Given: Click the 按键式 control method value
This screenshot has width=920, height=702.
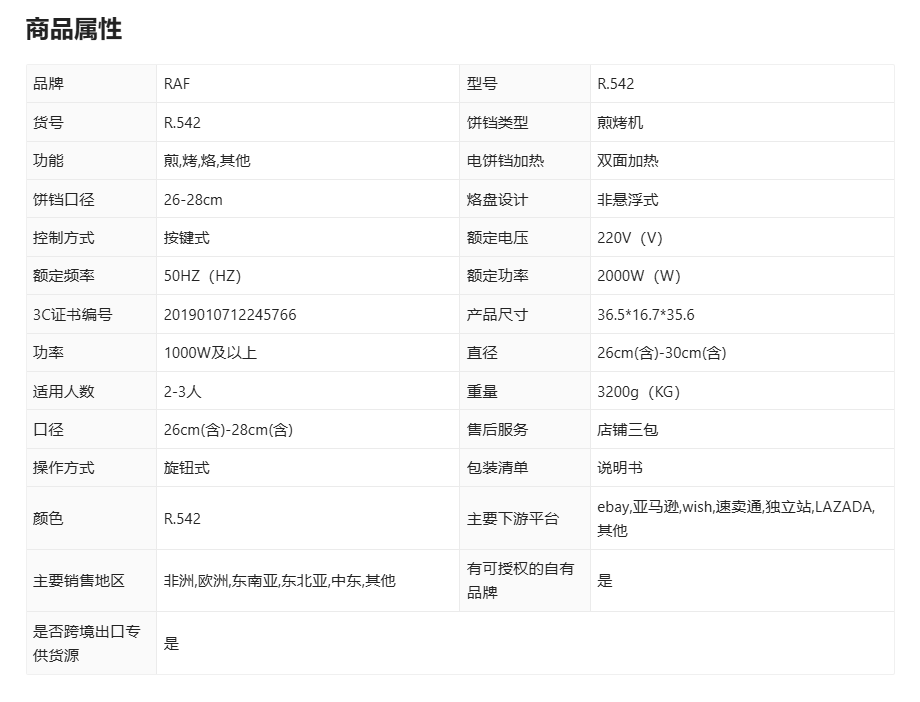Looking at the screenshot, I should tap(187, 238).
